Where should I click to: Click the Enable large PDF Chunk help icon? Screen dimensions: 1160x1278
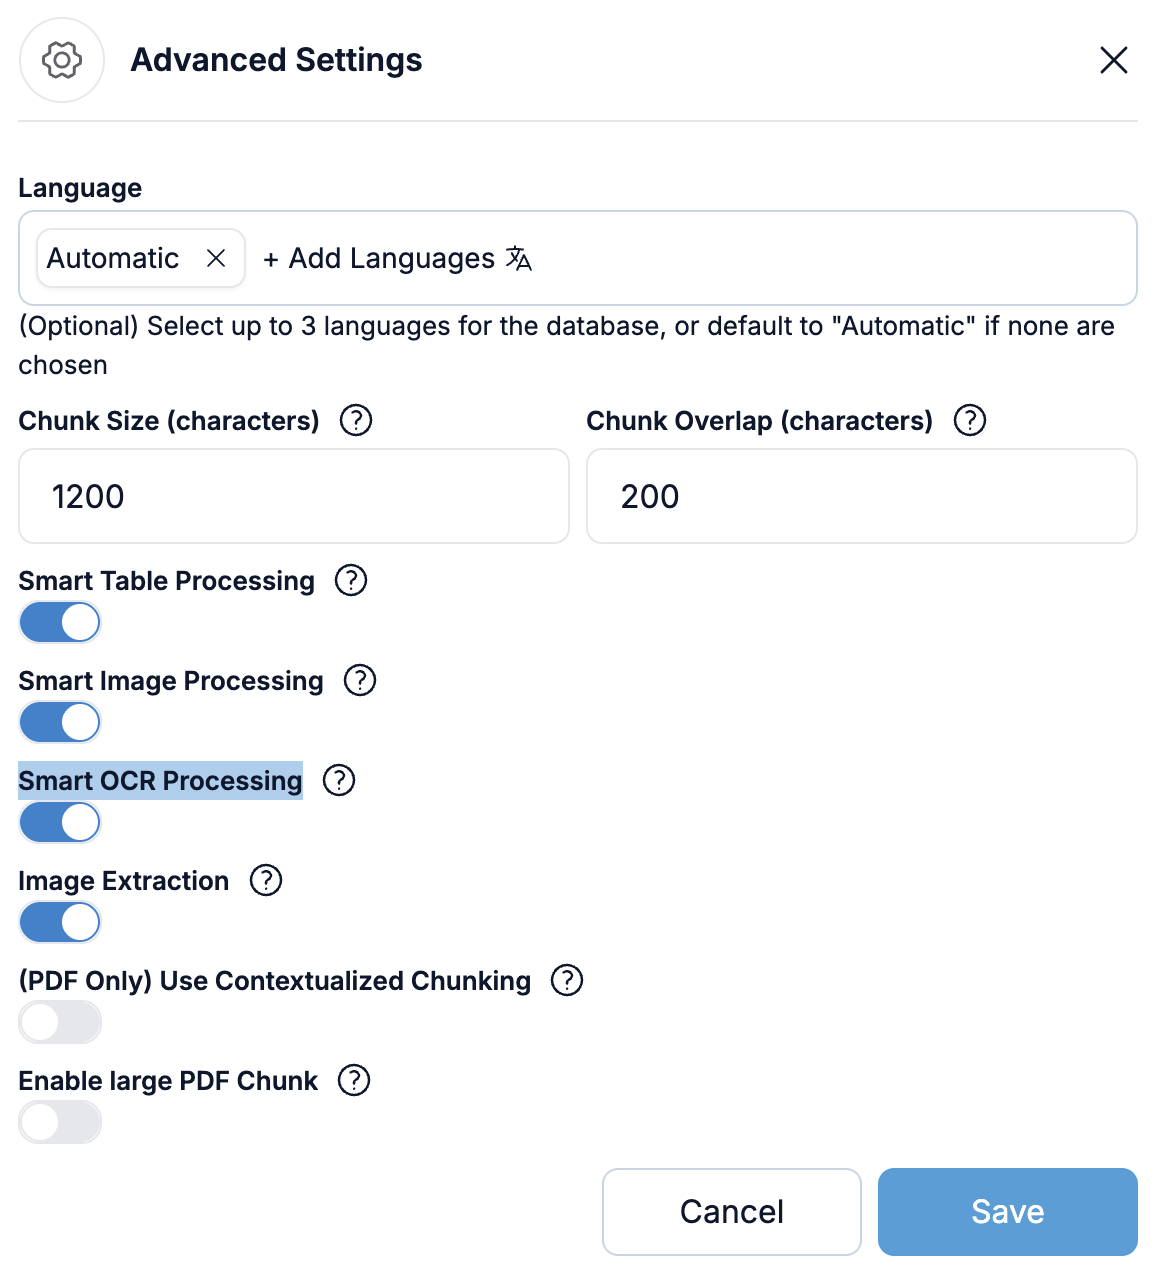coord(354,1080)
